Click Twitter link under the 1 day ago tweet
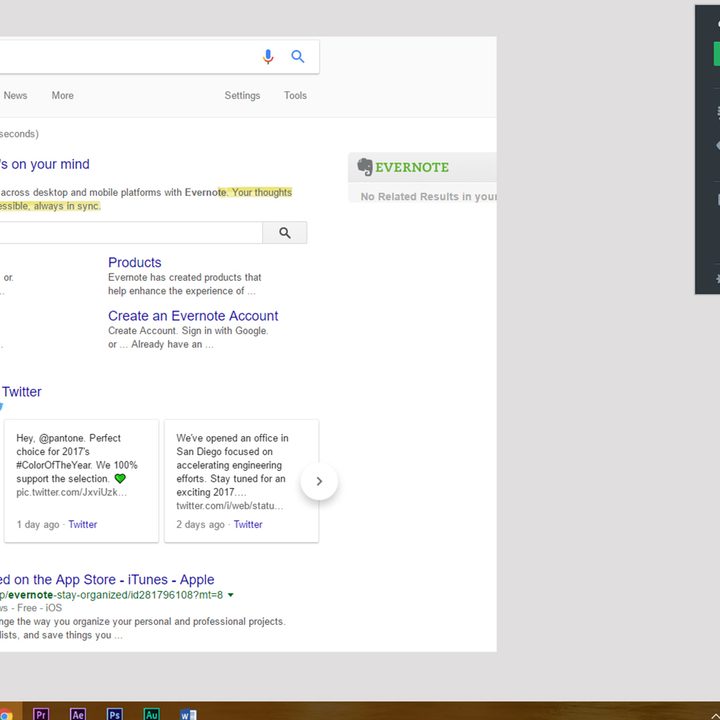This screenshot has height=720, width=720. point(83,524)
